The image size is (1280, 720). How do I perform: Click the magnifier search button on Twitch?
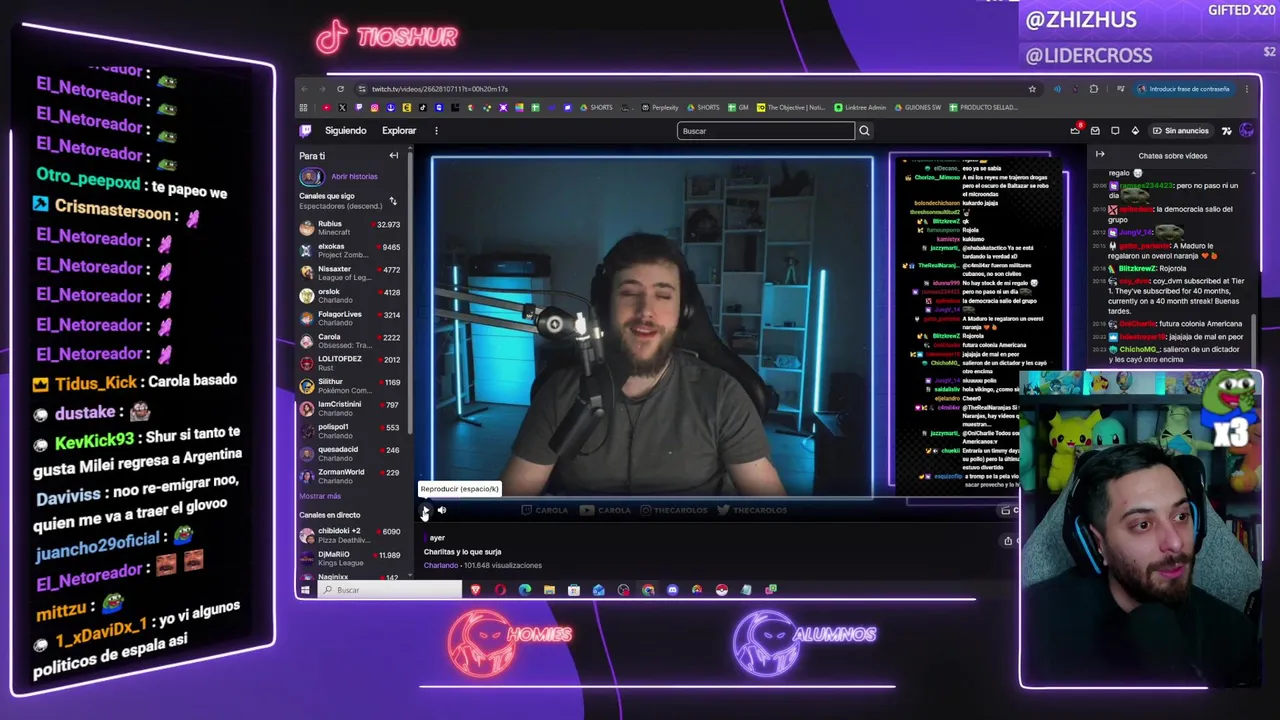pyautogui.click(x=864, y=131)
